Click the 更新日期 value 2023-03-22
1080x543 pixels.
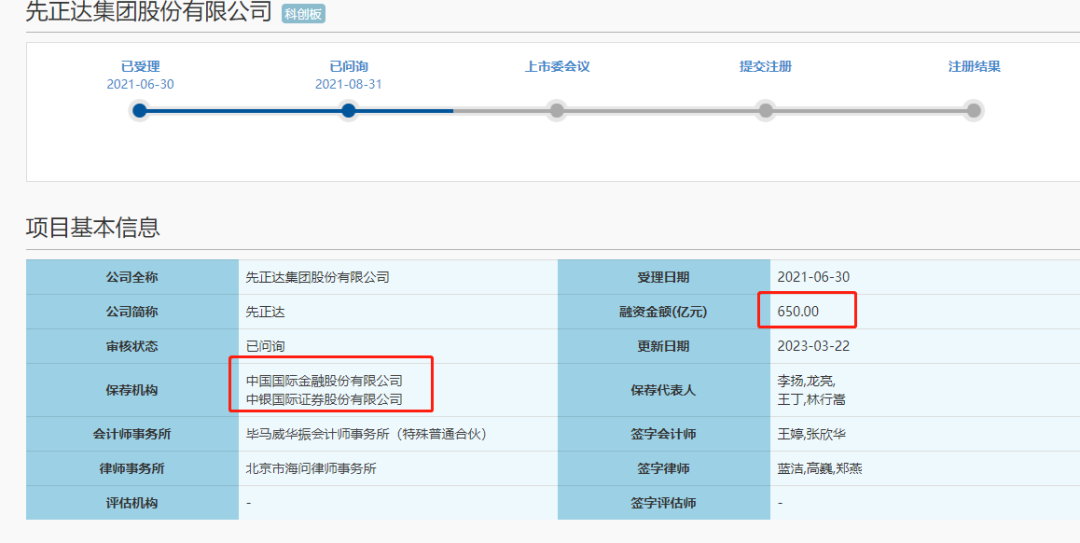(814, 346)
